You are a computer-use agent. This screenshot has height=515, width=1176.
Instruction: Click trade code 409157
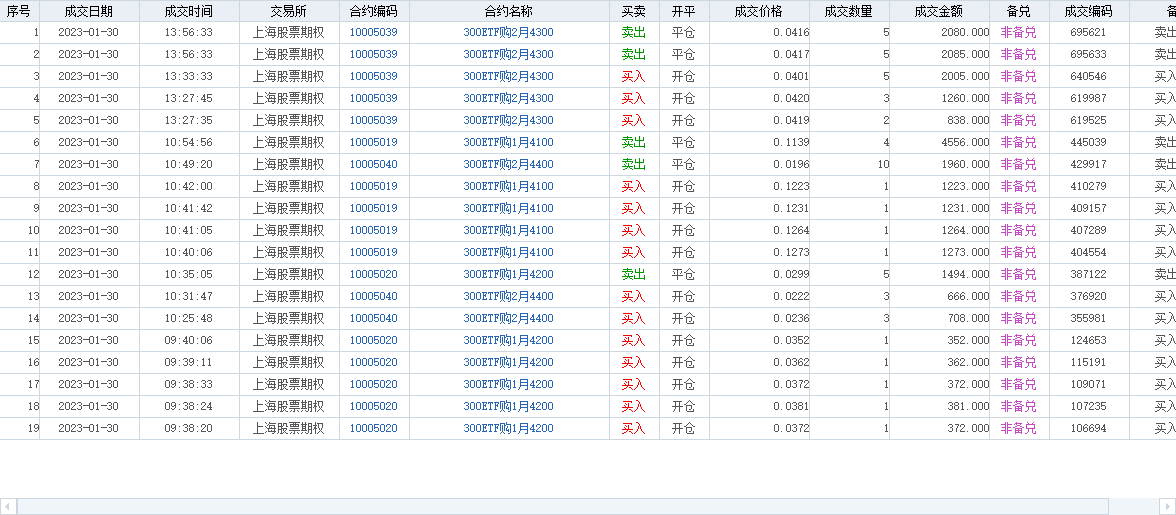point(1088,208)
